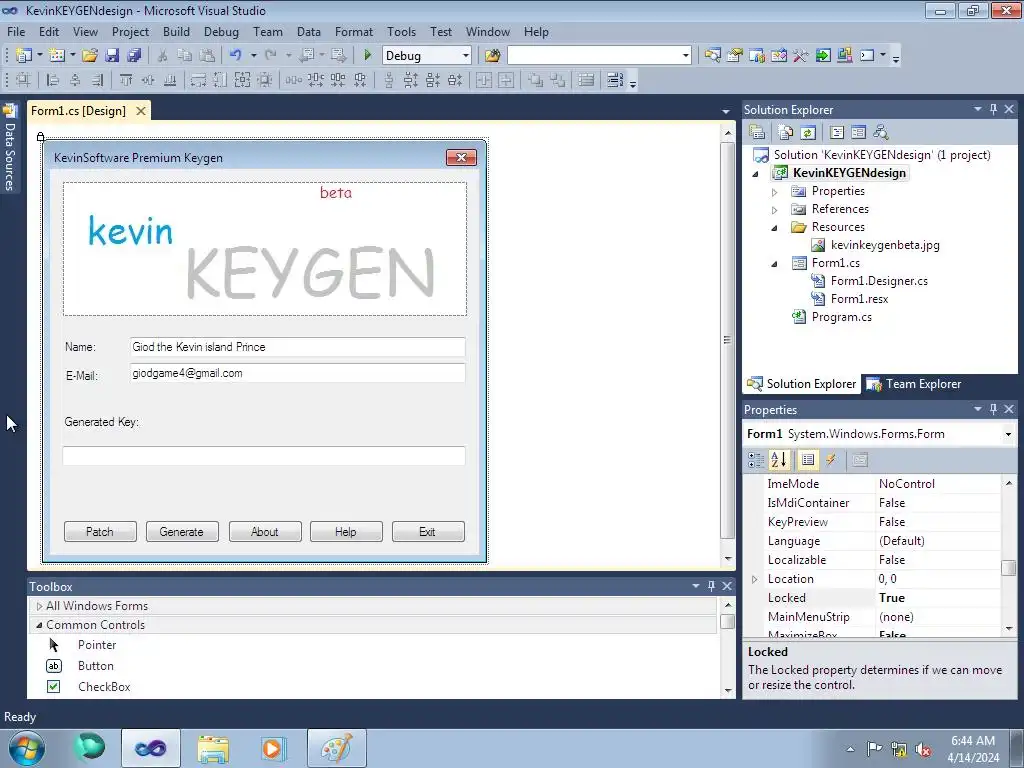Click Show All Files in Solution Explorer
Image resolution: width=1024 pixels, height=768 pixels.
tap(786, 133)
